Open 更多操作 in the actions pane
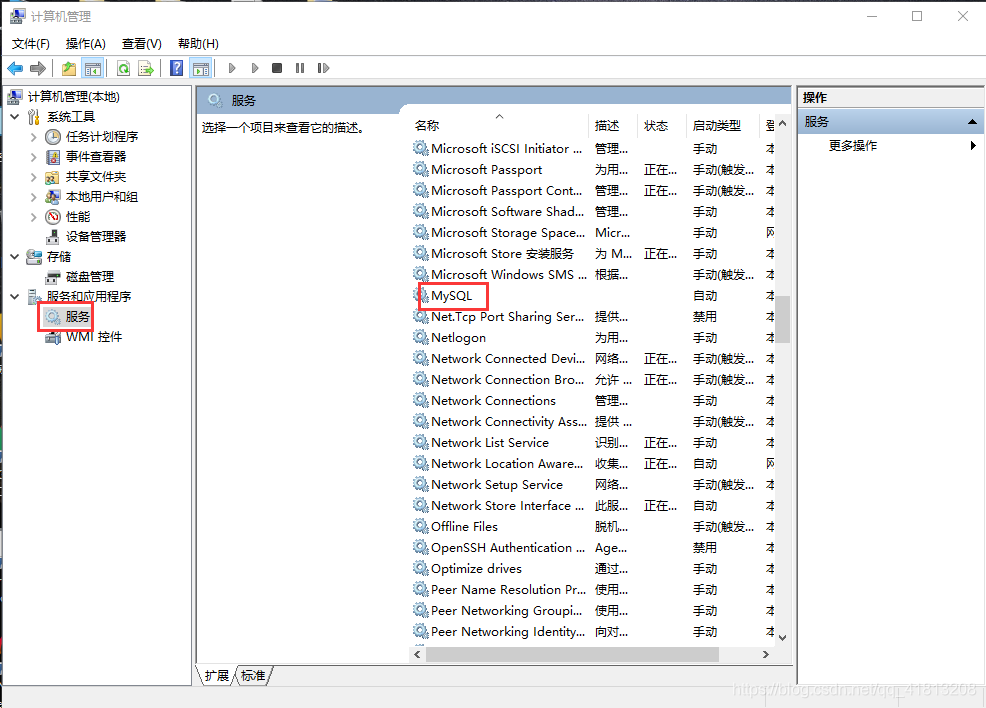 point(853,145)
